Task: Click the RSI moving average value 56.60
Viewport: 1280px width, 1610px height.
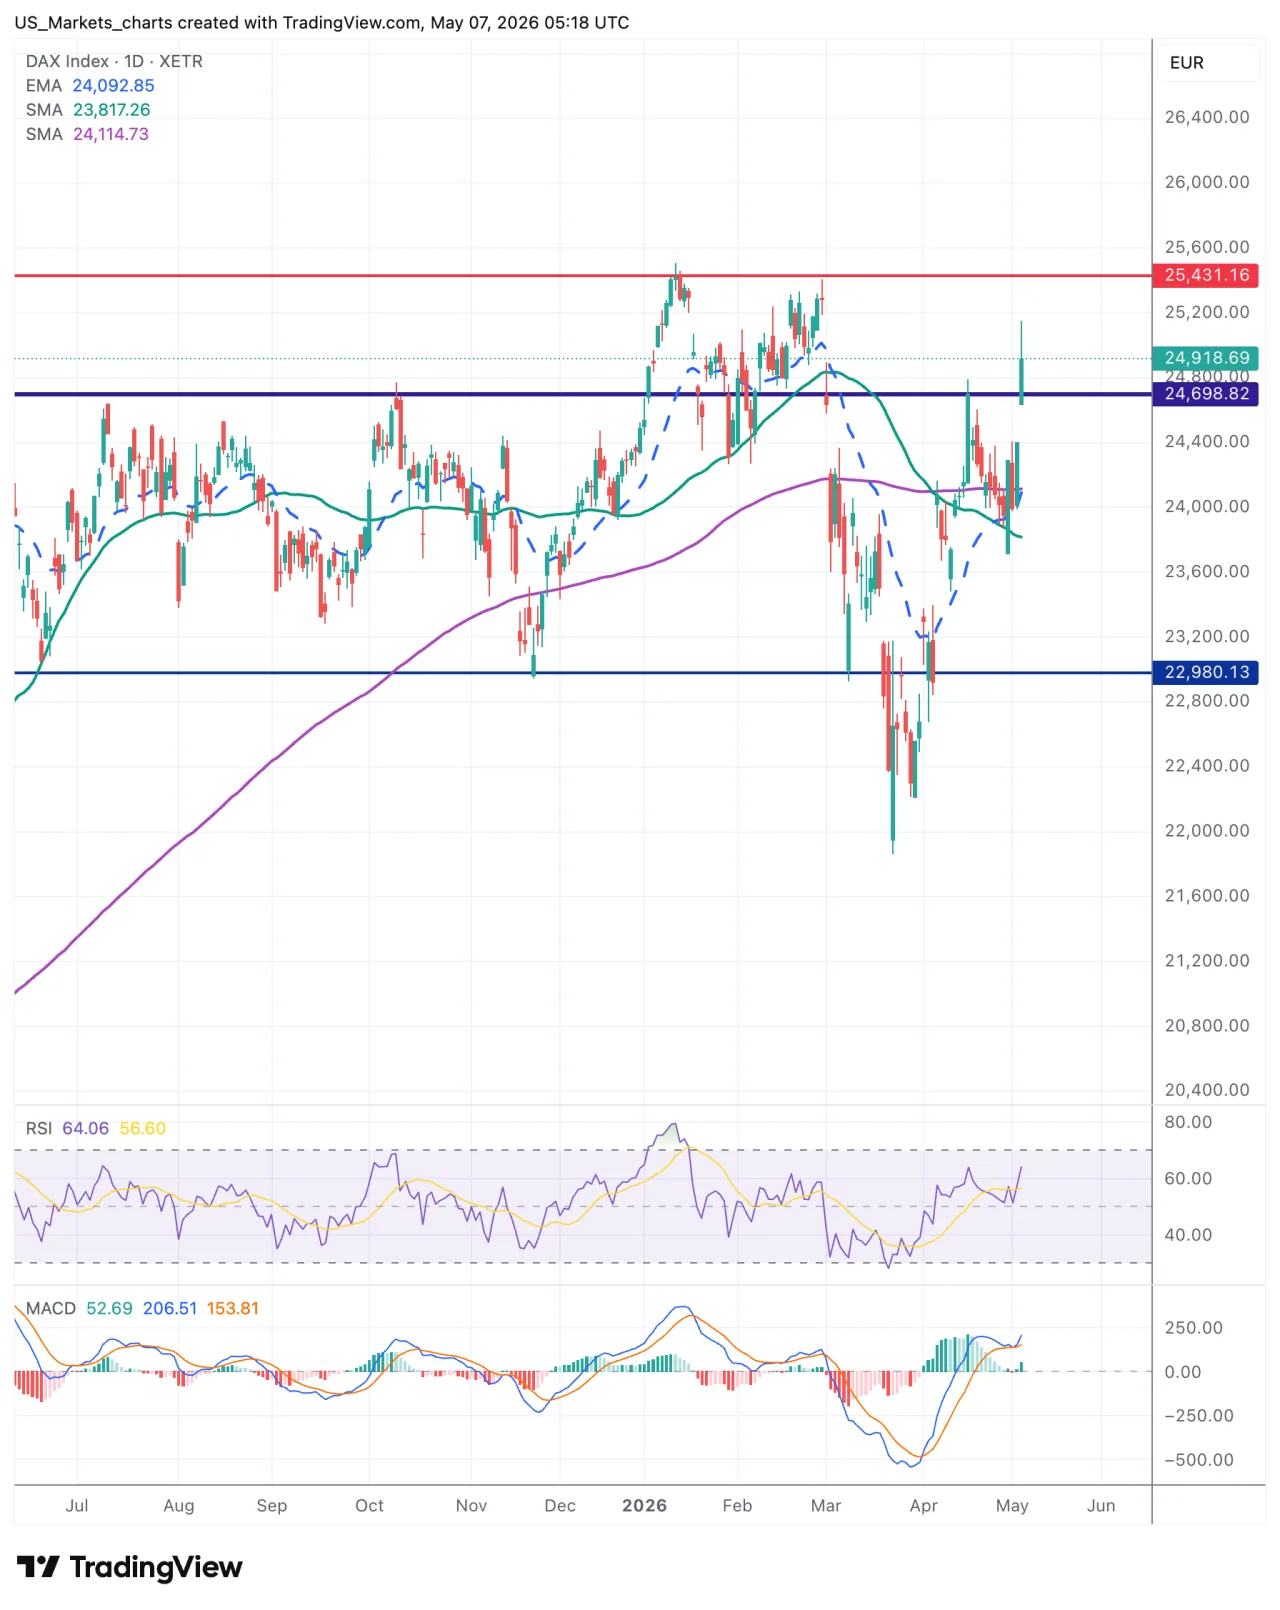Action: pos(143,1129)
